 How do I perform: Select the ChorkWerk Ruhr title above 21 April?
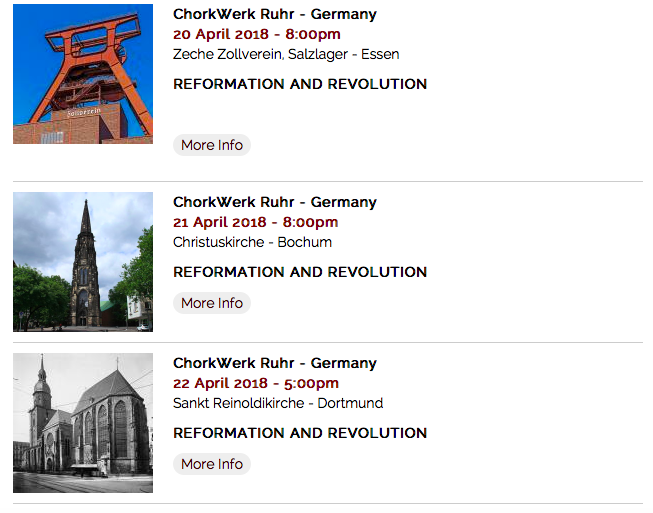pos(275,202)
